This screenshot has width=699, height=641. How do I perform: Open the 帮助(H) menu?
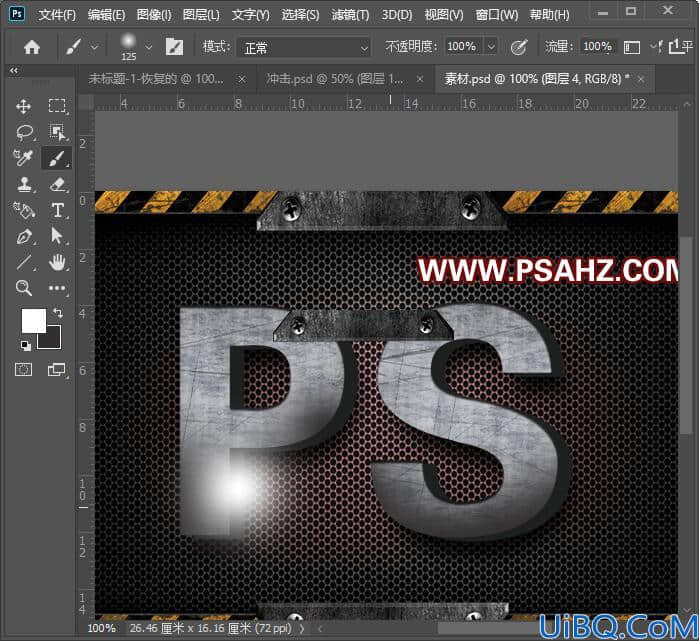(549, 15)
